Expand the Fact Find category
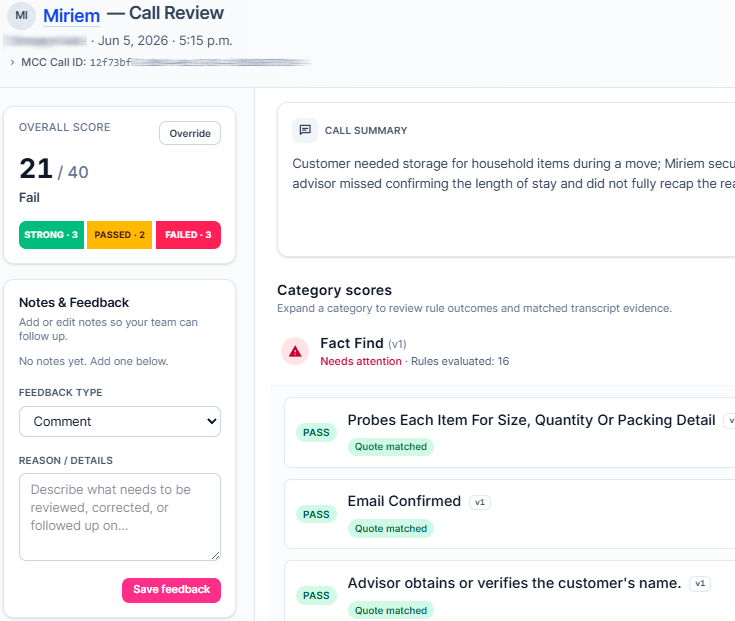 point(502,352)
